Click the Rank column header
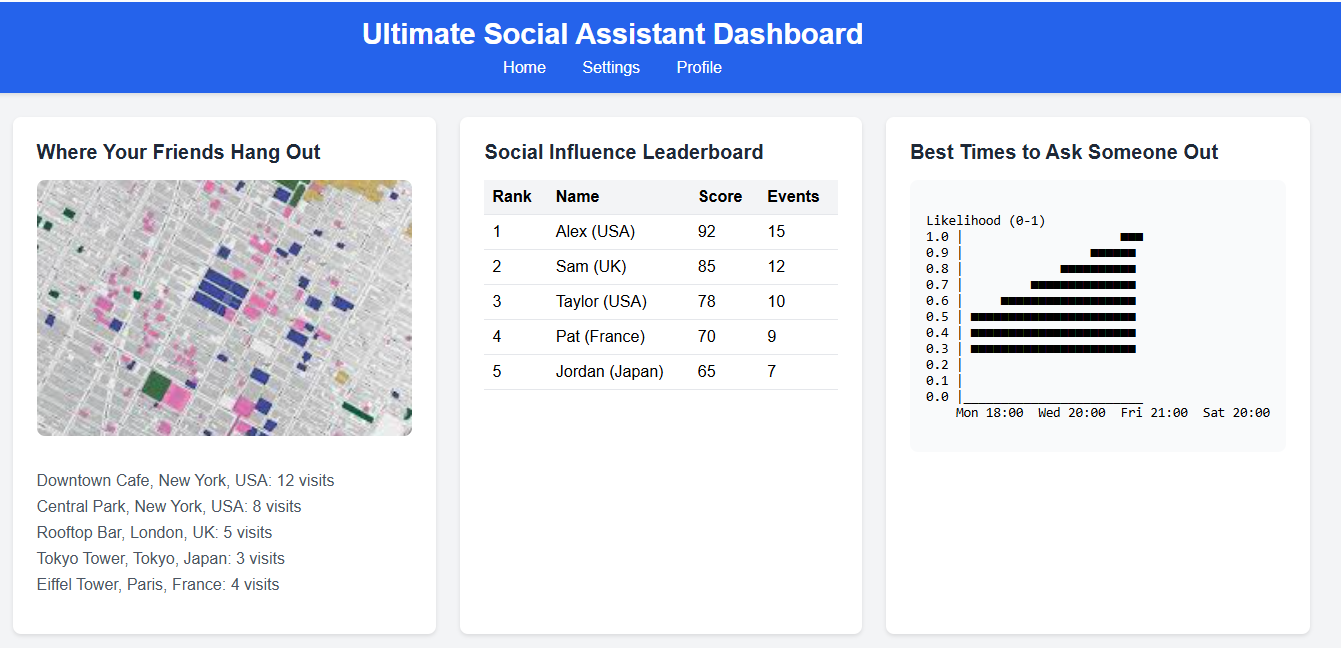The width and height of the screenshot is (1341, 648). point(512,196)
